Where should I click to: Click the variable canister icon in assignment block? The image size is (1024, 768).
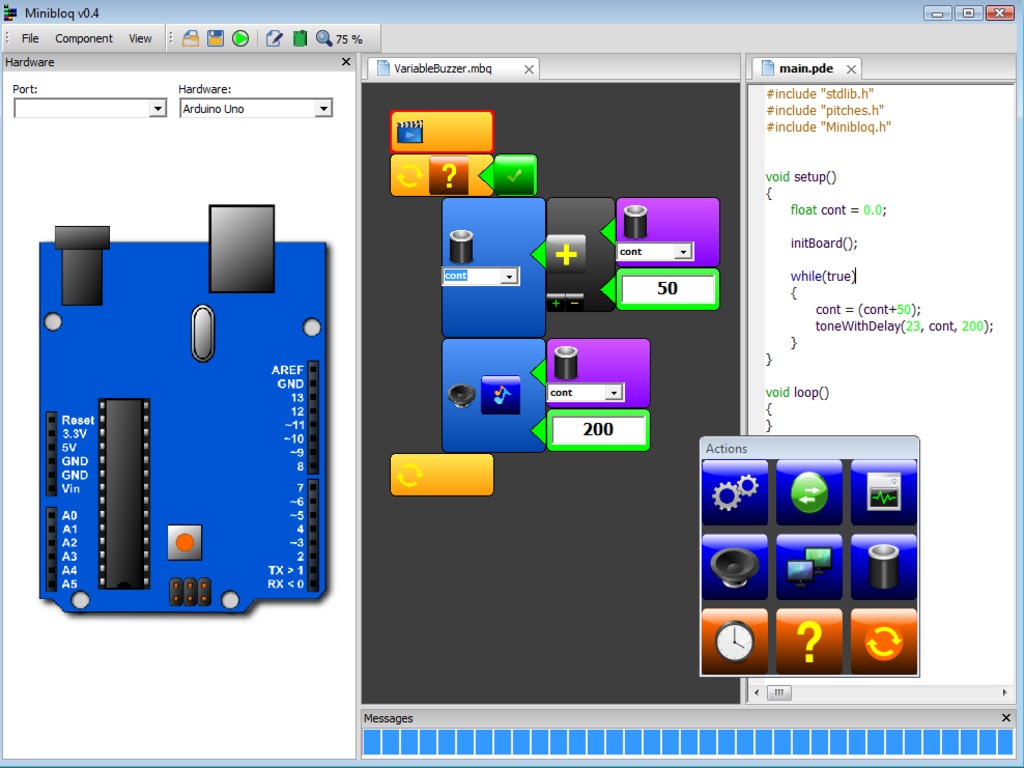[x=462, y=247]
